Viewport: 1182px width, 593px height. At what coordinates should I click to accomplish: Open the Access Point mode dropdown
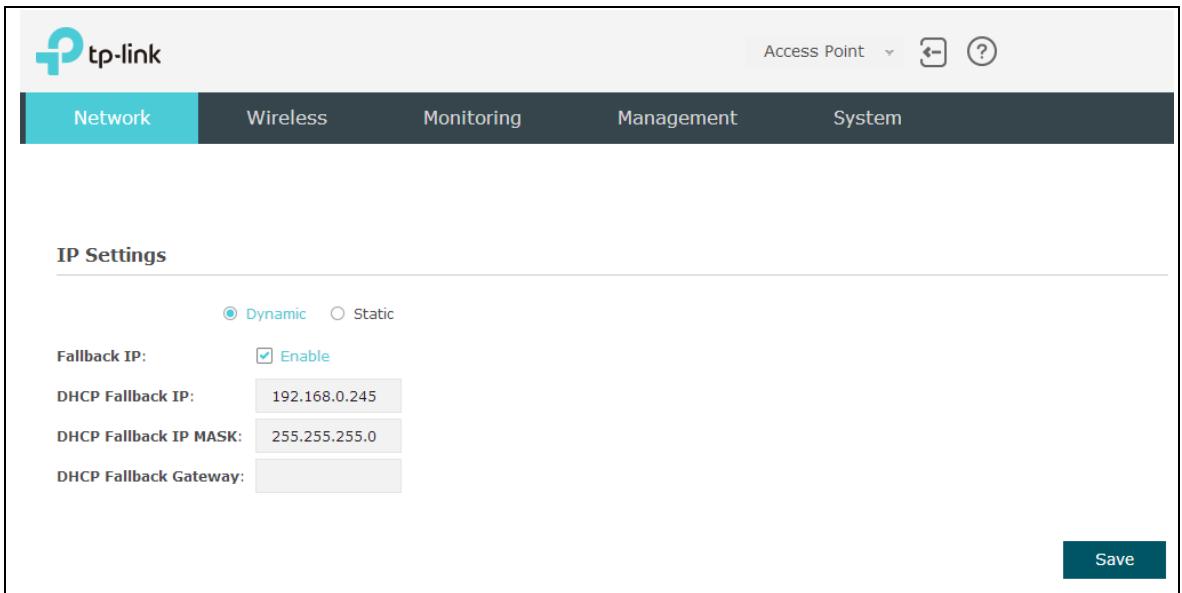click(827, 52)
